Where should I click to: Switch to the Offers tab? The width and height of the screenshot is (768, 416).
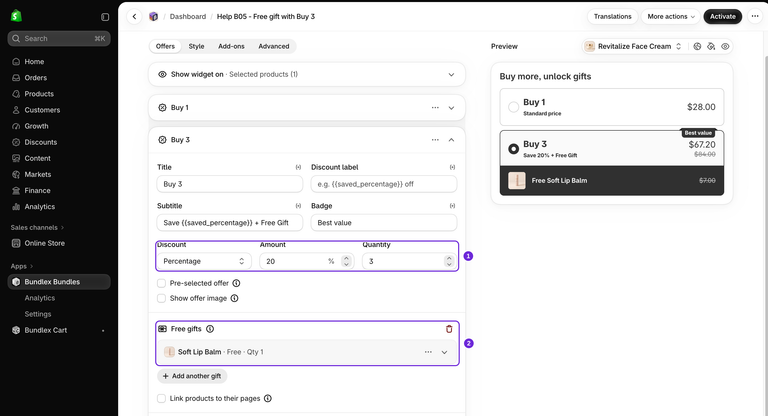click(x=165, y=47)
